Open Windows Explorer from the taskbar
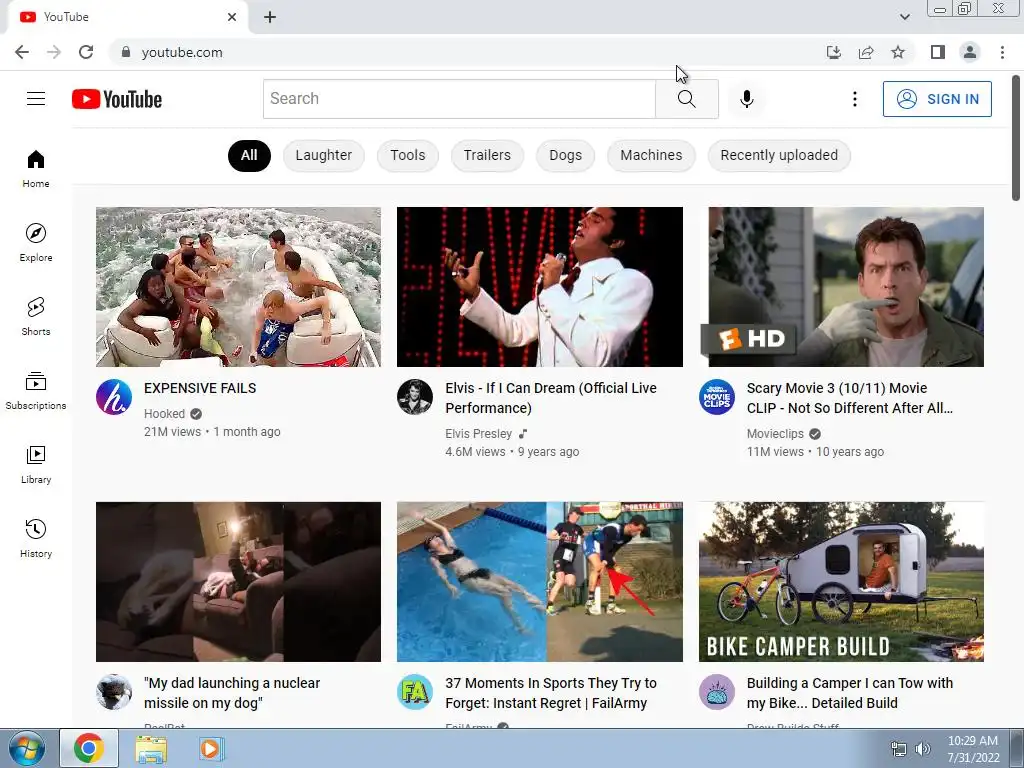The image size is (1024, 768). [x=151, y=748]
